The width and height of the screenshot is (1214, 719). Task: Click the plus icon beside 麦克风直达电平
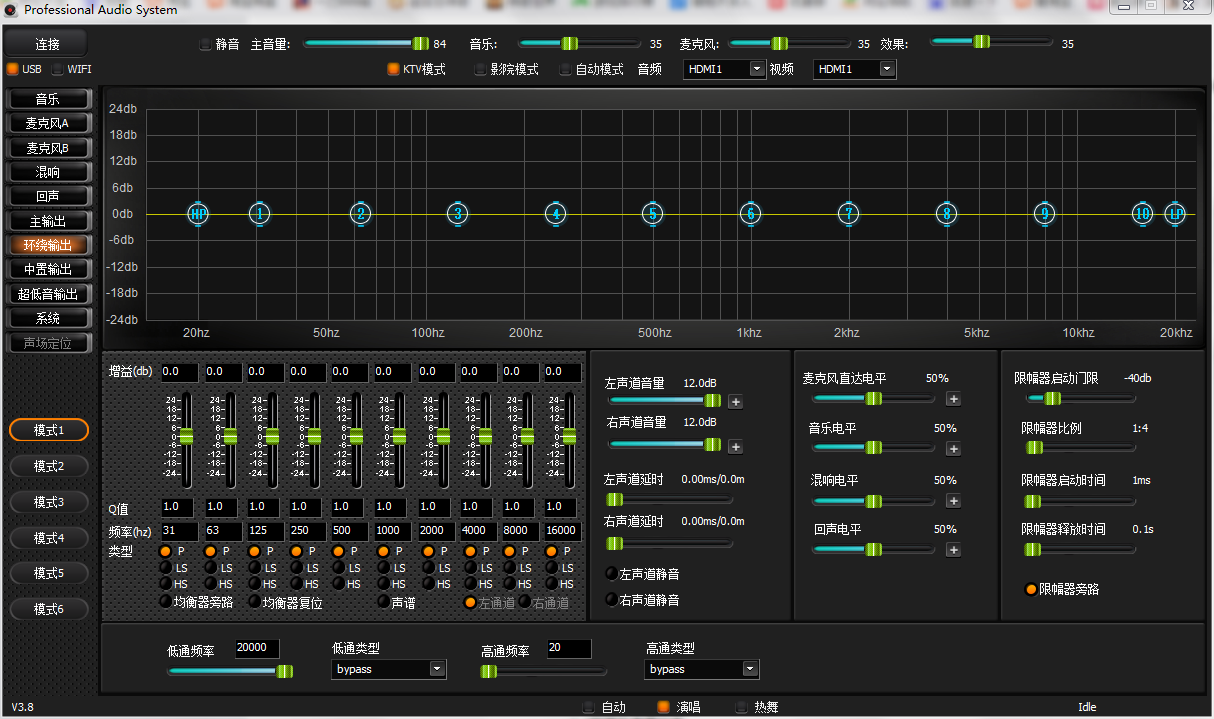tap(954, 399)
